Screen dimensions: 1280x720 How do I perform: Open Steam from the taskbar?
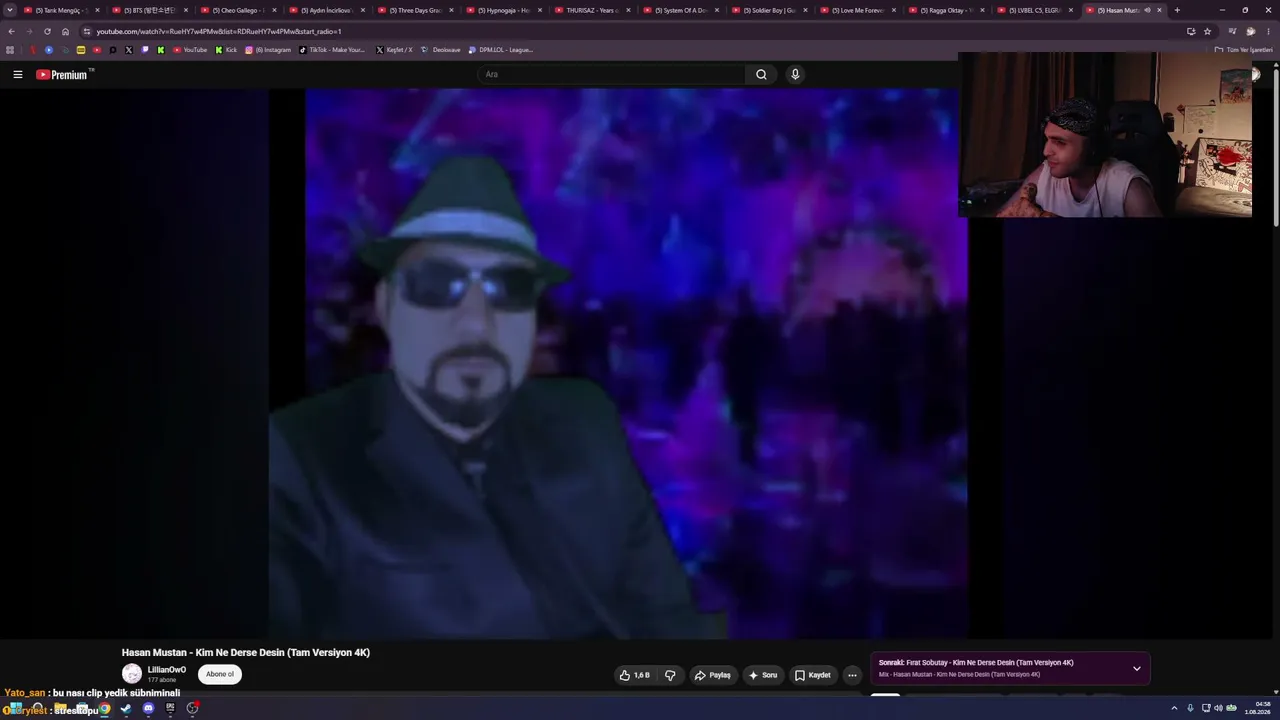pyautogui.click(x=126, y=708)
